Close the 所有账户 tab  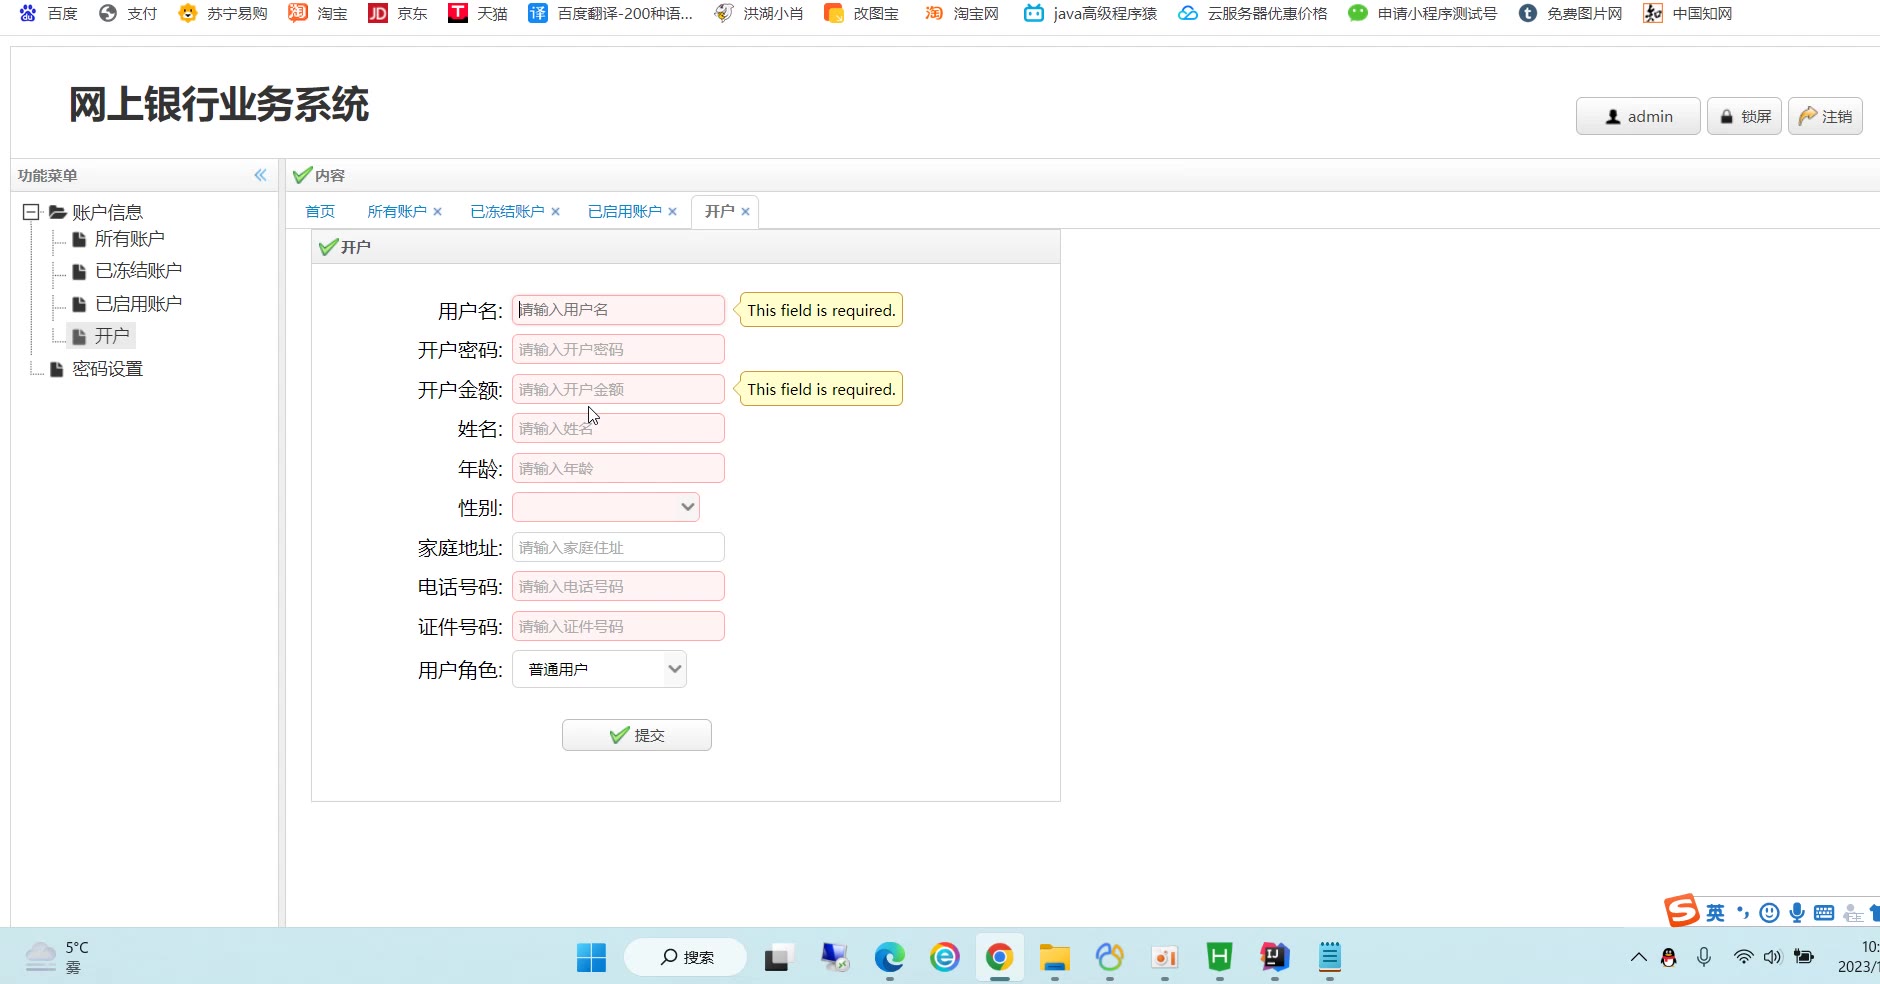click(437, 212)
